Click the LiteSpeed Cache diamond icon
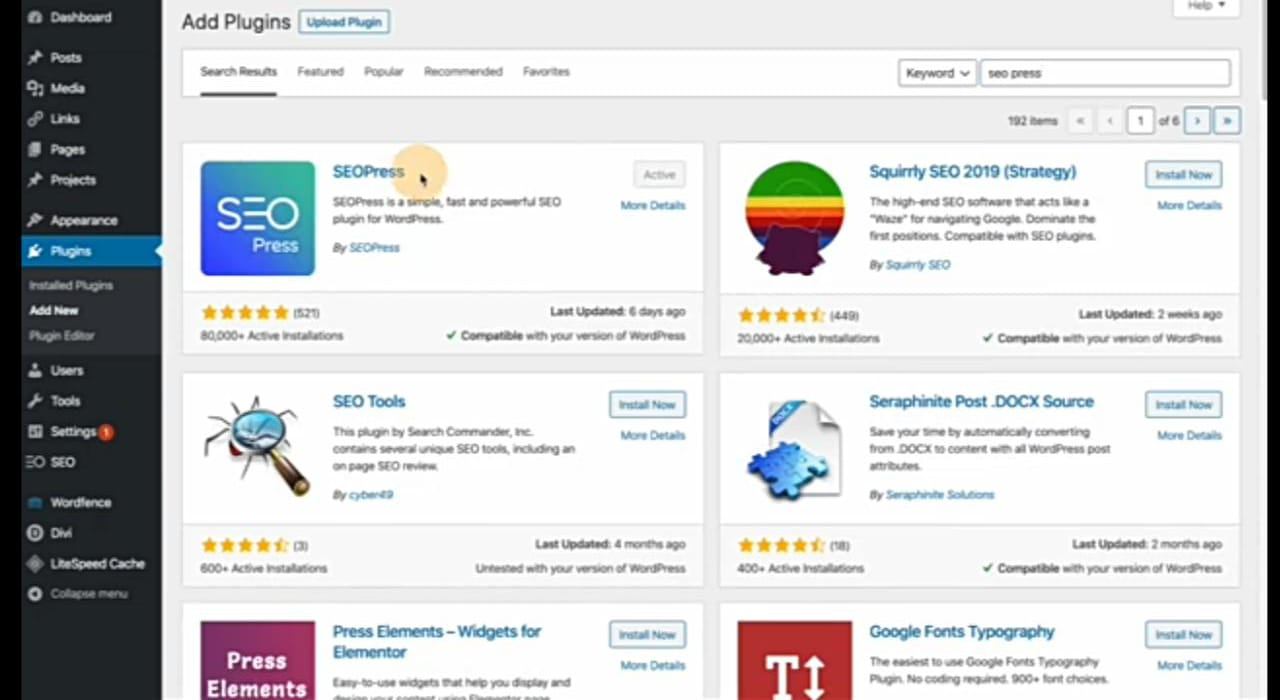Image resolution: width=1280 pixels, height=700 pixels. tap(35, 563)
